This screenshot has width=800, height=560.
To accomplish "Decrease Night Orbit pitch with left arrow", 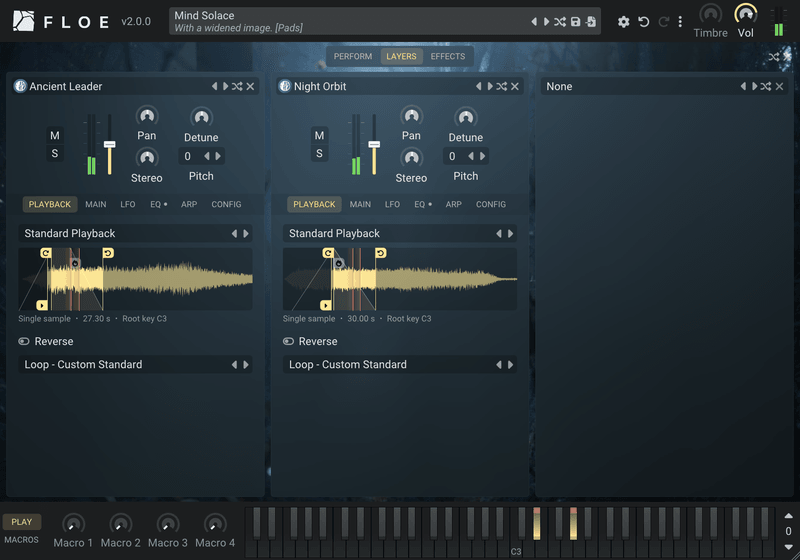I will 470,156.
